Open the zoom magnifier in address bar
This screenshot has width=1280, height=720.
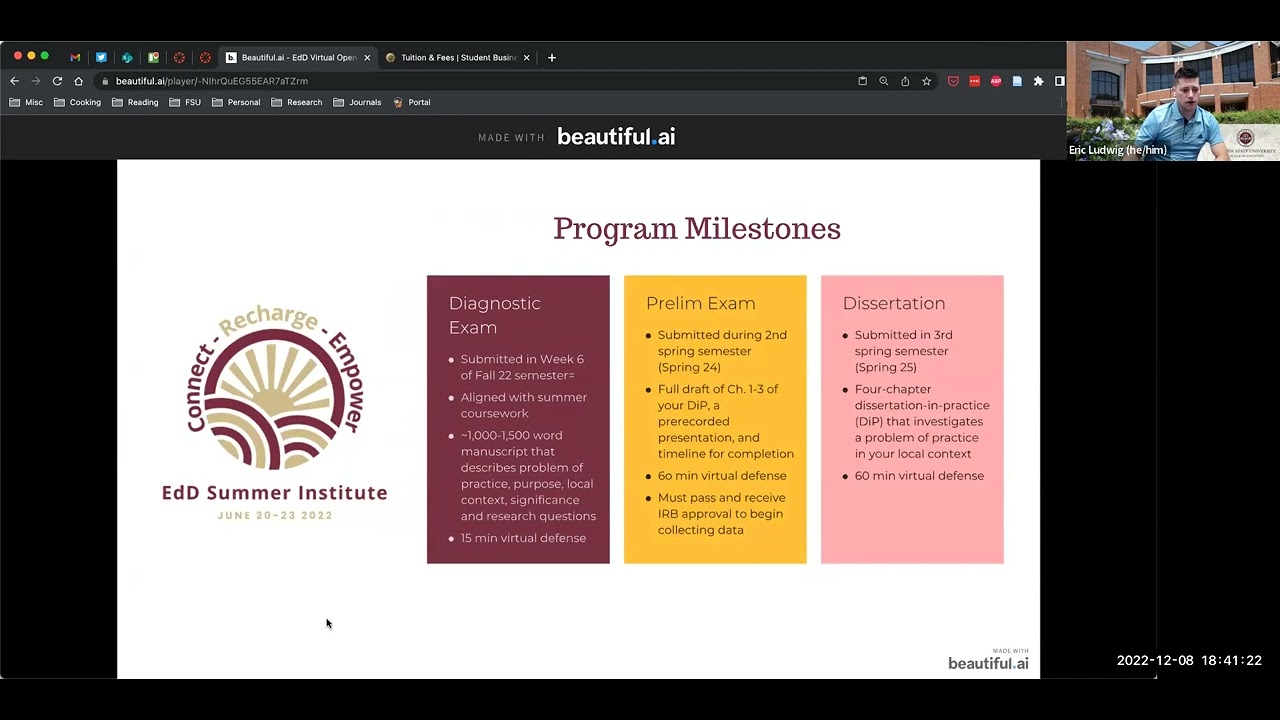(x=883, y=81)
